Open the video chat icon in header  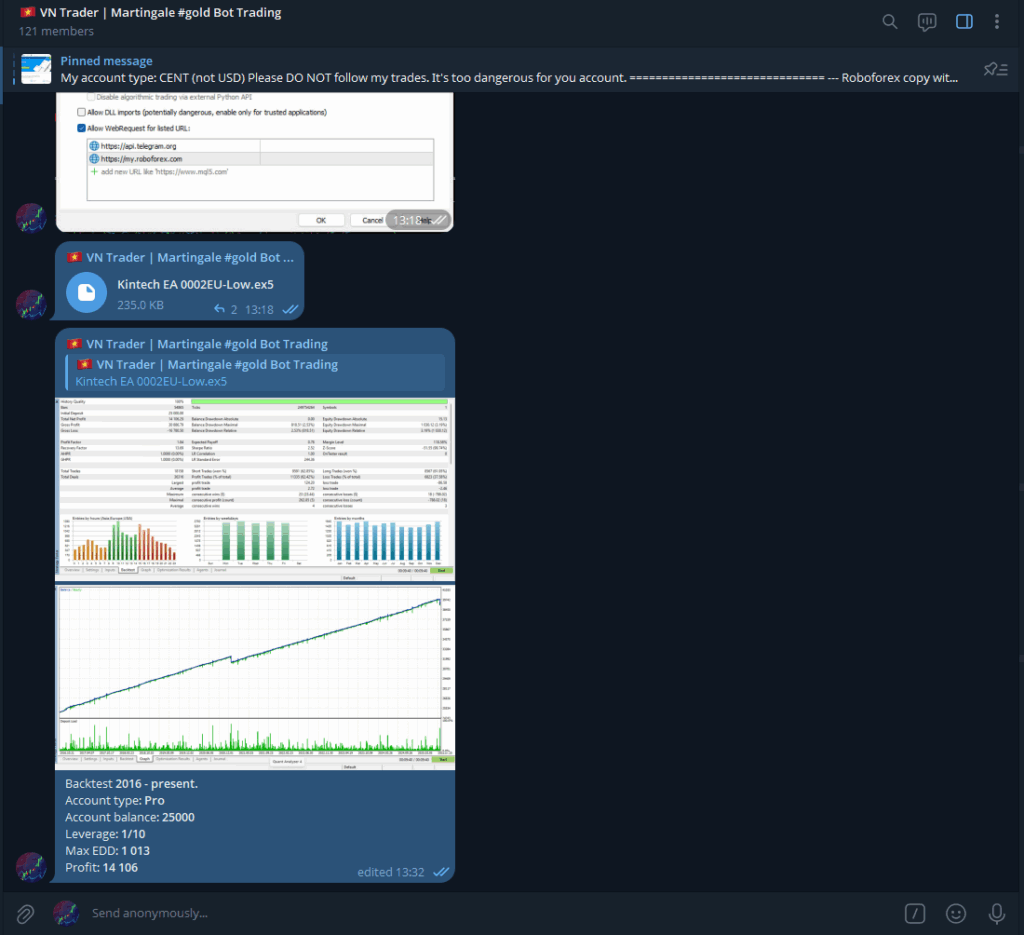(x=927, y=21)
